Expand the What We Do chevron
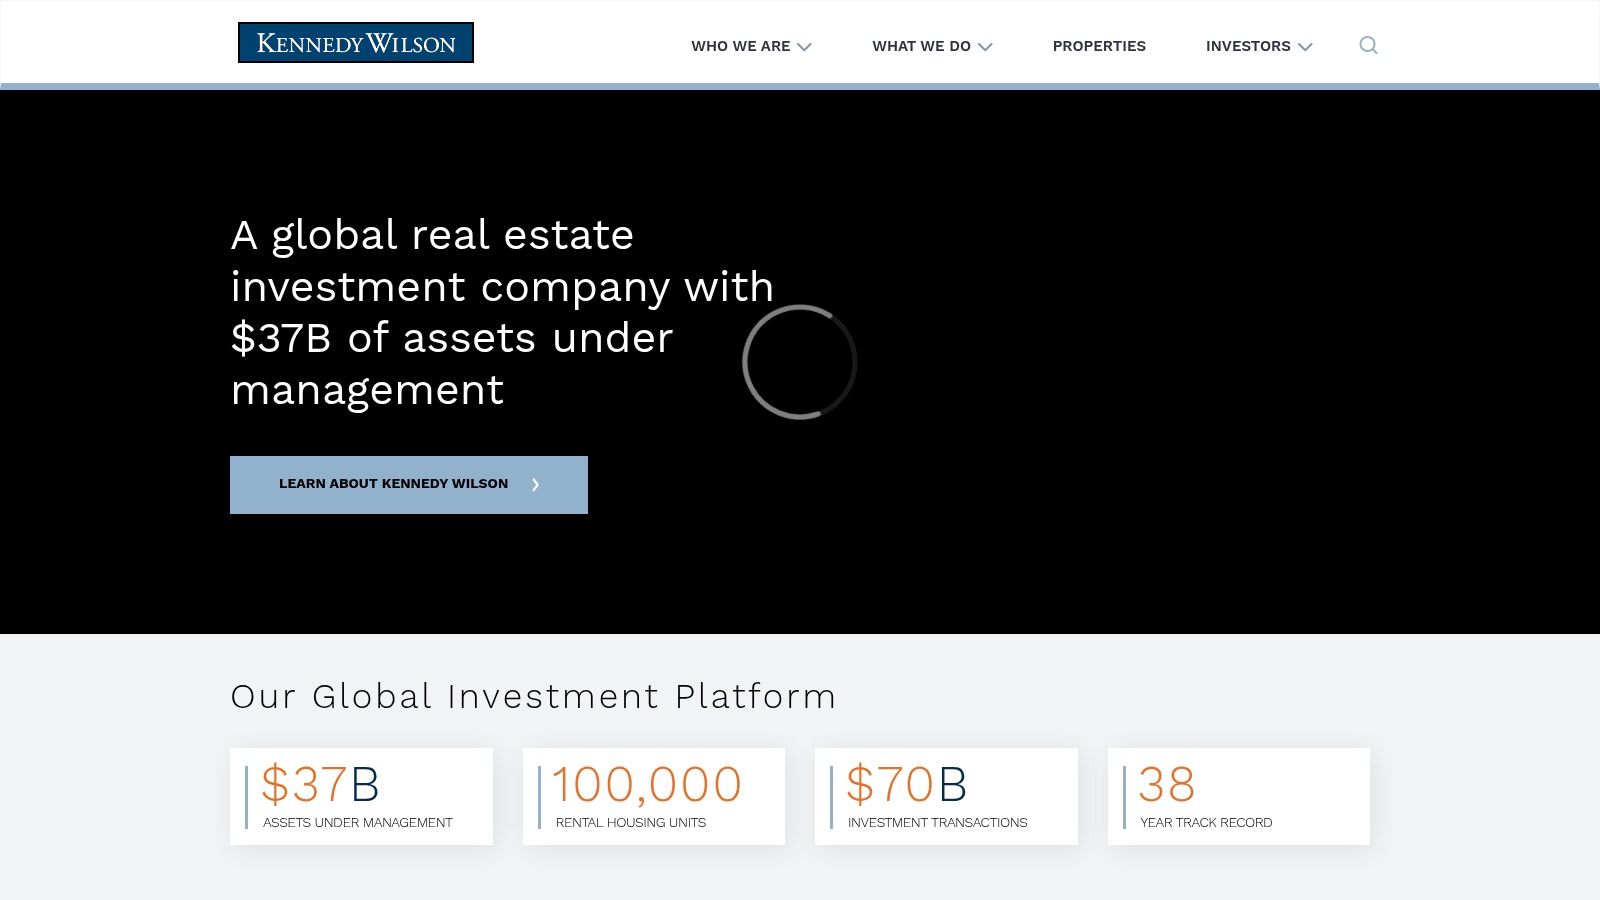 (985, 47)
